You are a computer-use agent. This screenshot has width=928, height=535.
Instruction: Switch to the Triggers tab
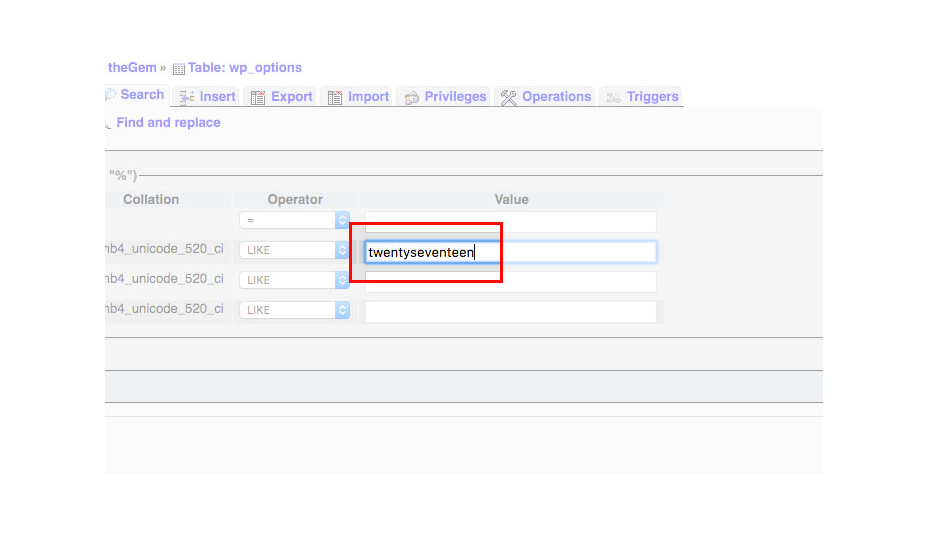click(642, 96)
